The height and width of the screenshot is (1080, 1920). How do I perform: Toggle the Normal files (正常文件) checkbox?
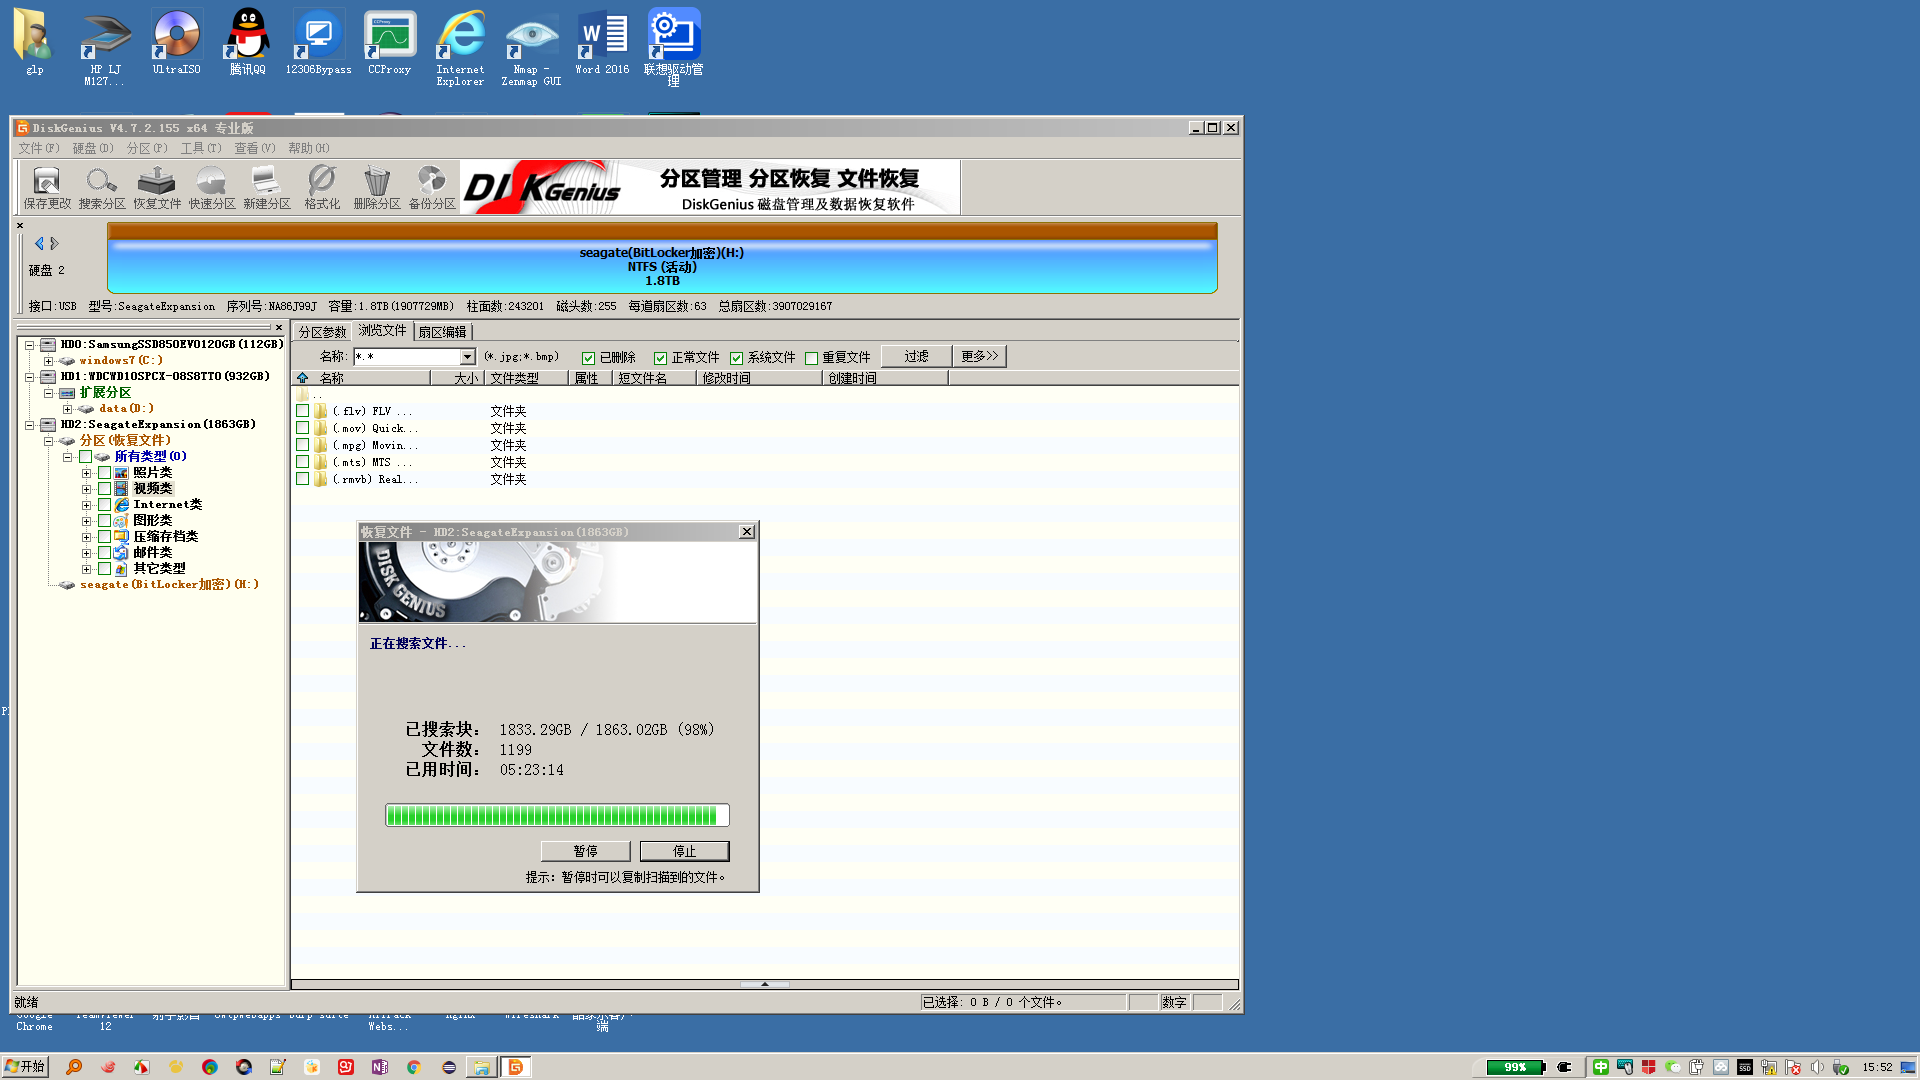tap(660, 358)
